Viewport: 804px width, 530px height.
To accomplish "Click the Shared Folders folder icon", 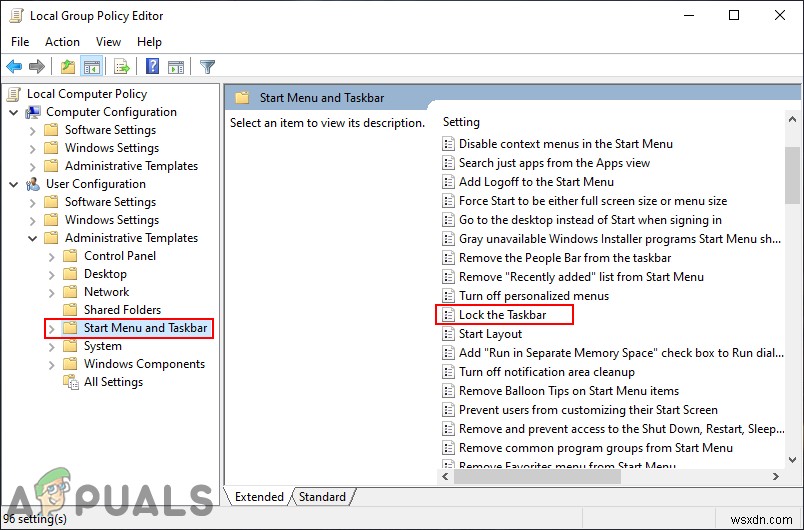I will pyautogui.click(x=70, y=310).
